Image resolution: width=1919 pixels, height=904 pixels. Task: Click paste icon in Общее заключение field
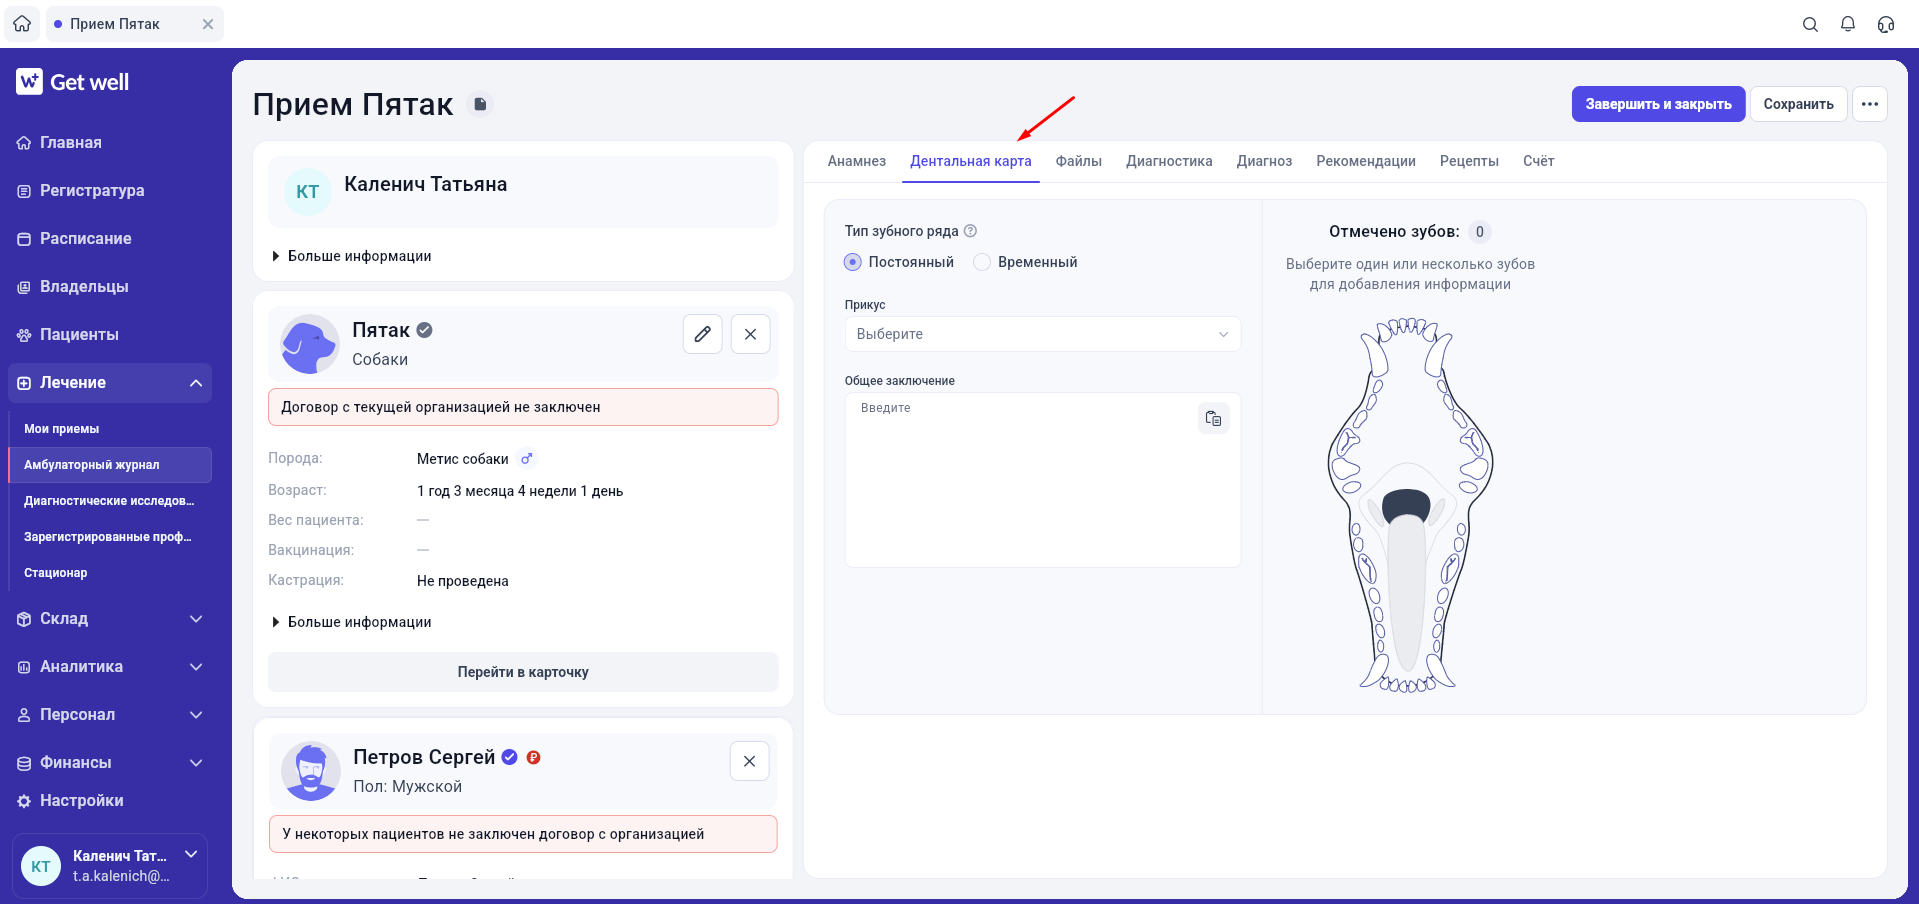[x=1213, y=418]
